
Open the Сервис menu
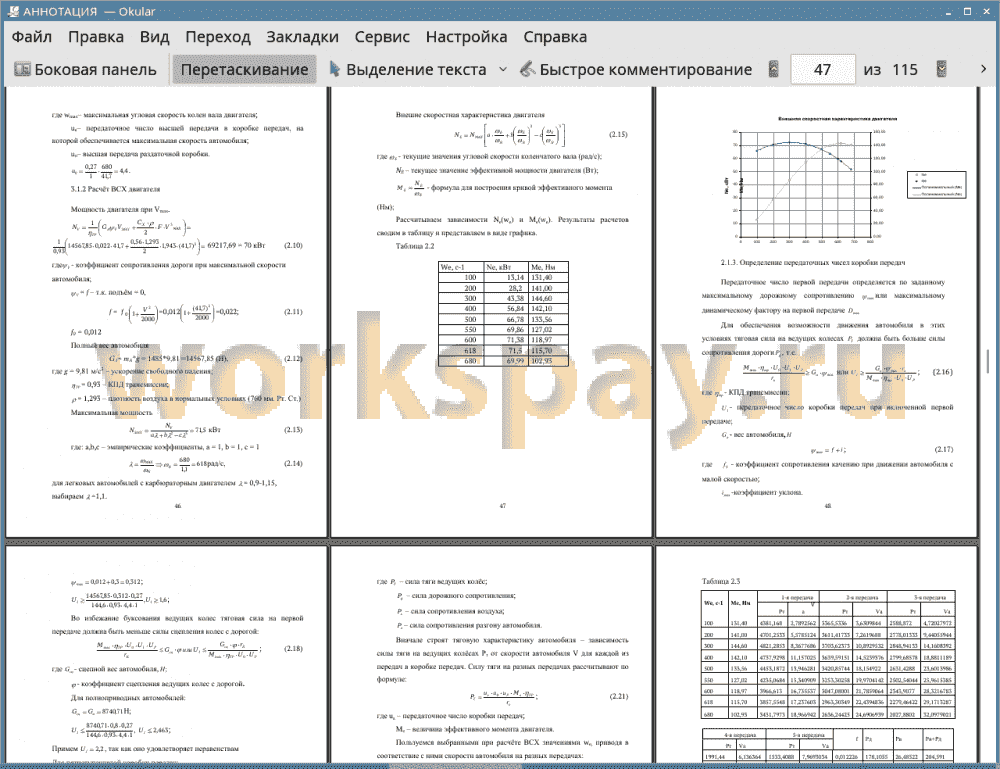click(x=382, y=37)
